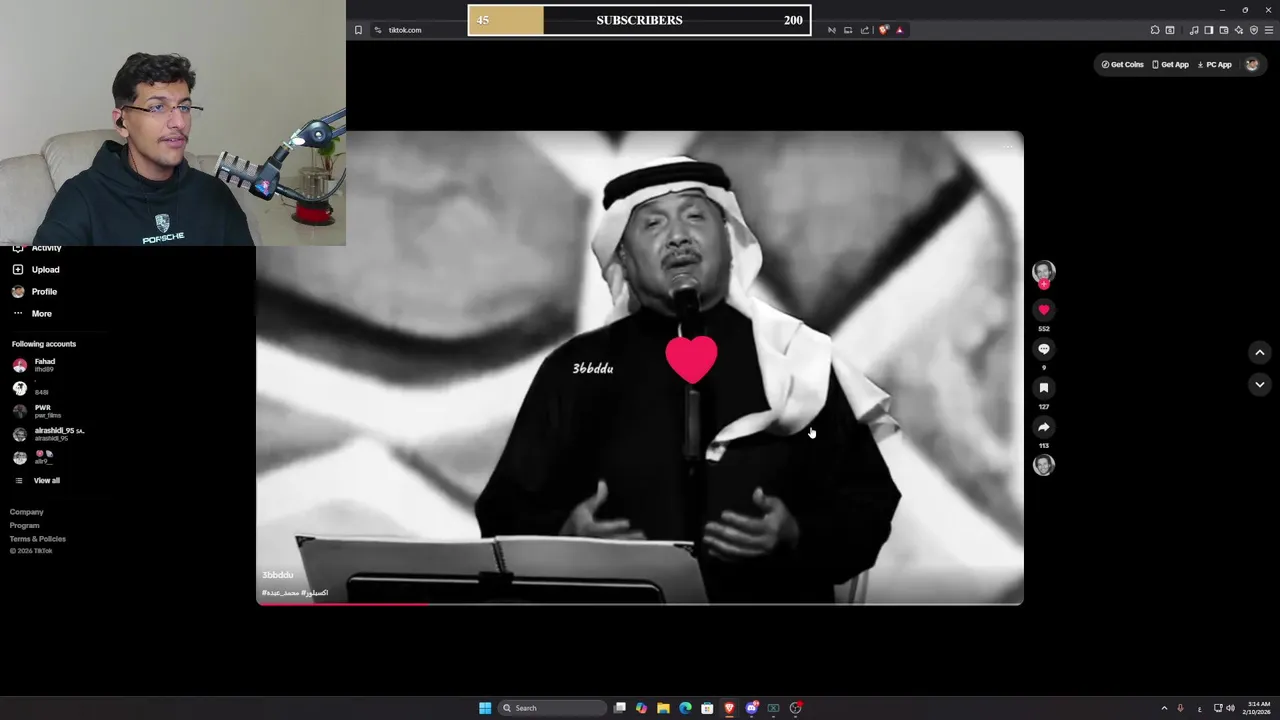Open the PWR pwr_films account

click(37, 411)
